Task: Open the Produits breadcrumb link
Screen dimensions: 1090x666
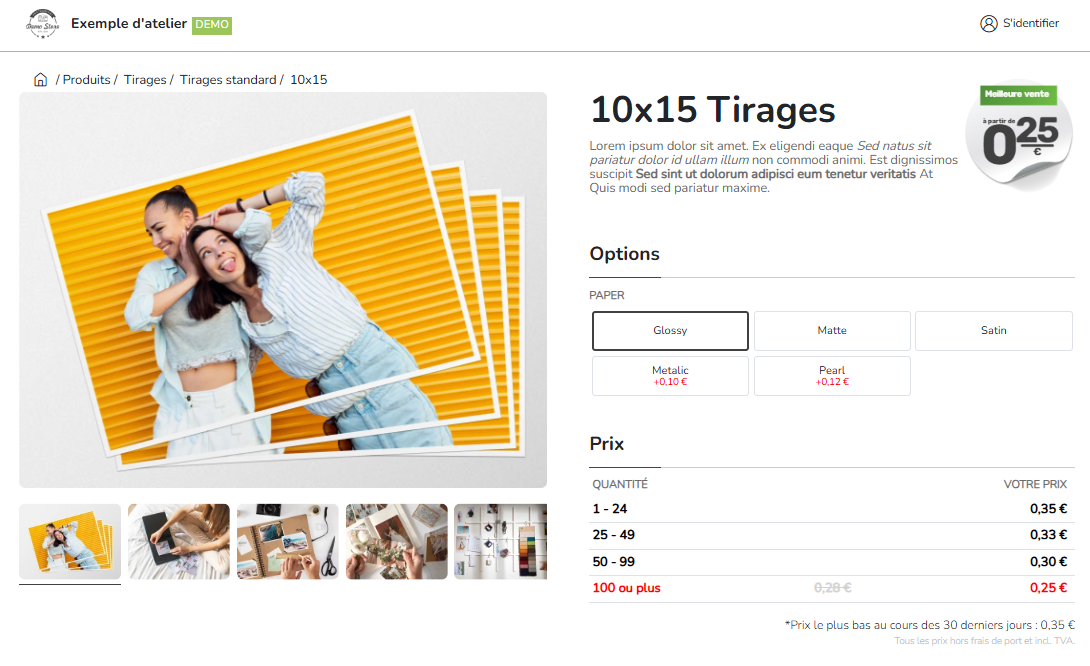Action: coord(86,80)
